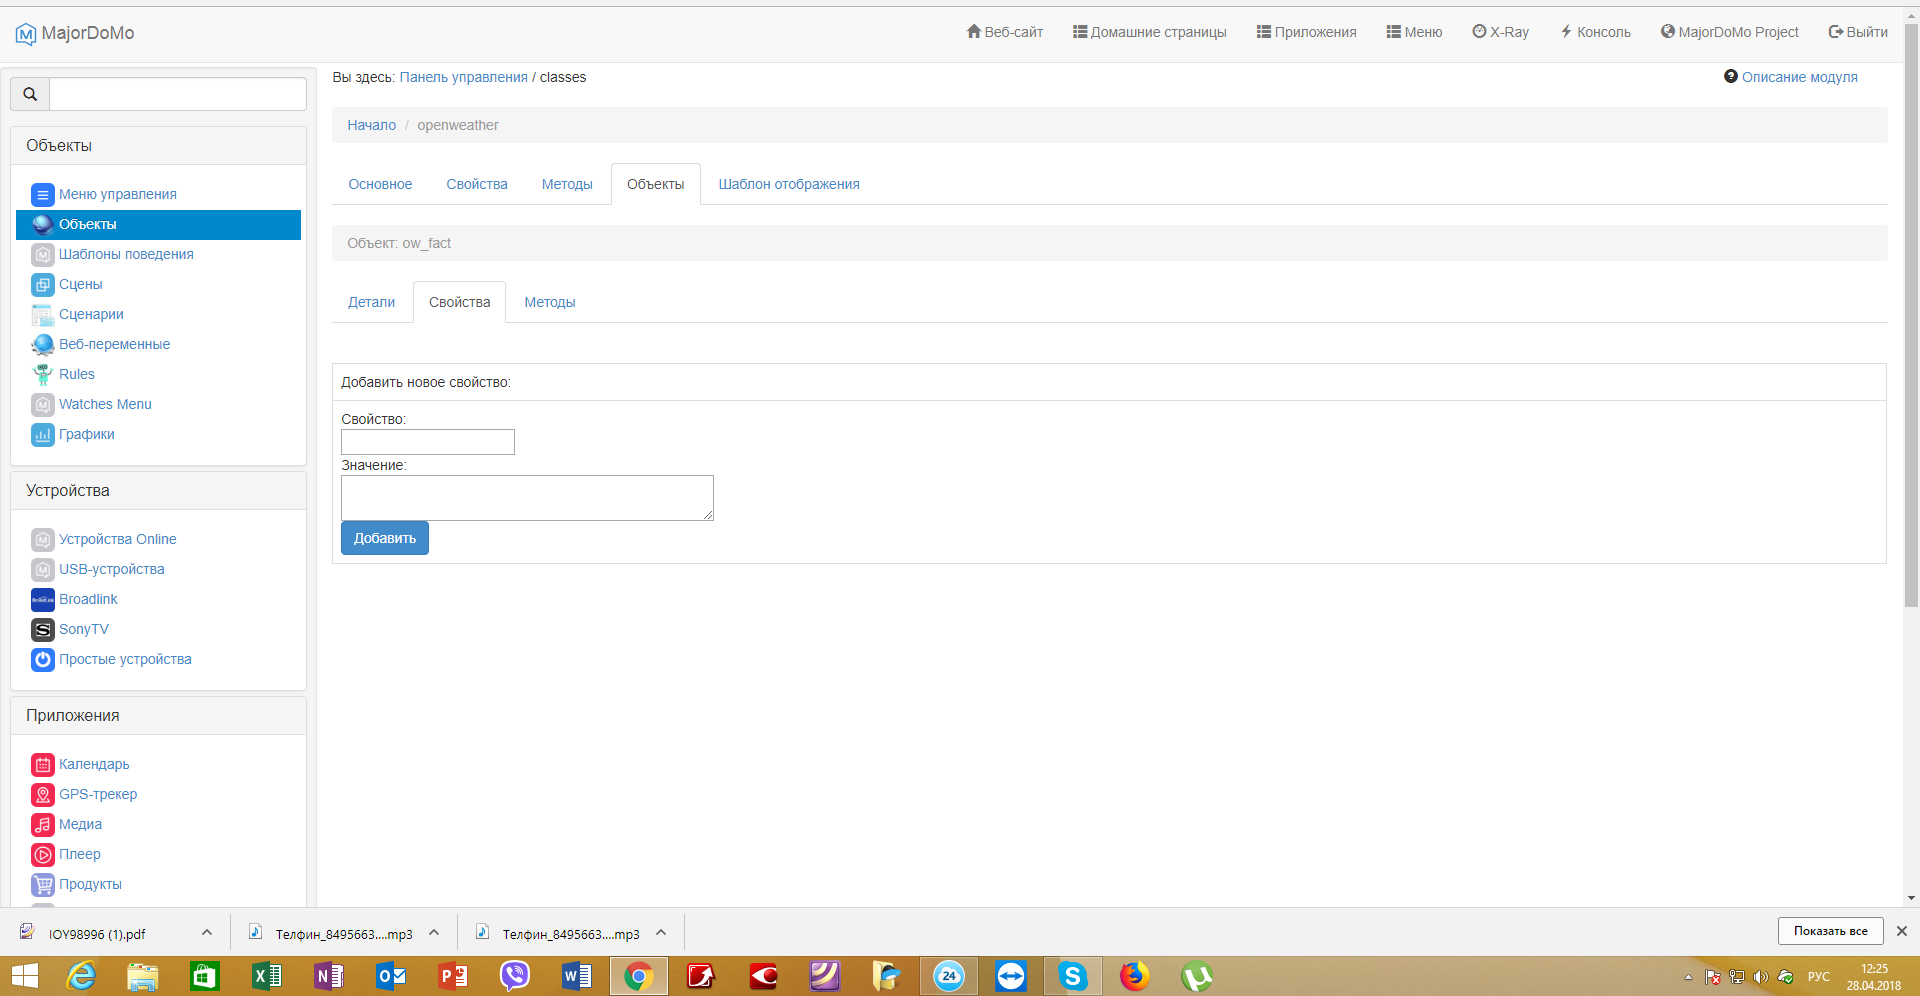Image resolution: width=1920 pixels, height=996 pixels.
Task: Click the Устройства Online sidebar icon
Action: click(42, 540)
